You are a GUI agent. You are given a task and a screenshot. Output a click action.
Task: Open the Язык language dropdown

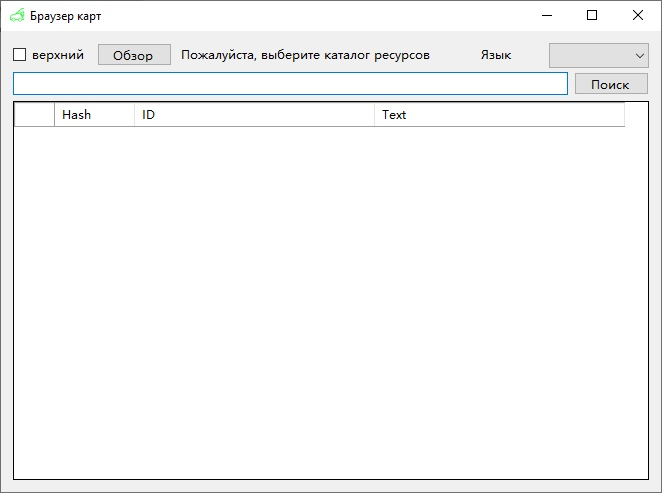(598, 55)
